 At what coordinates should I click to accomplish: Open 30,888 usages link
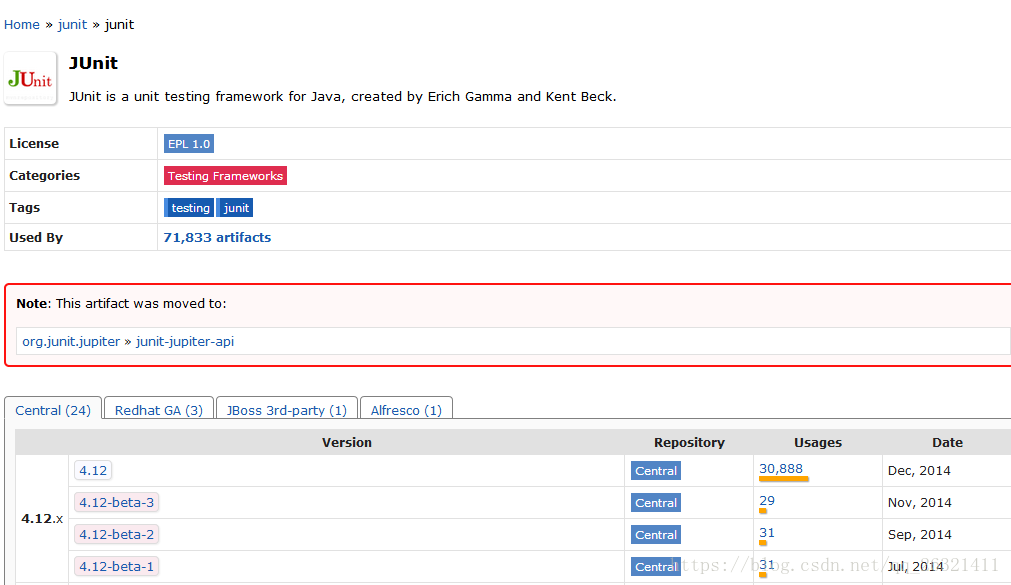(x=781, y=469)
